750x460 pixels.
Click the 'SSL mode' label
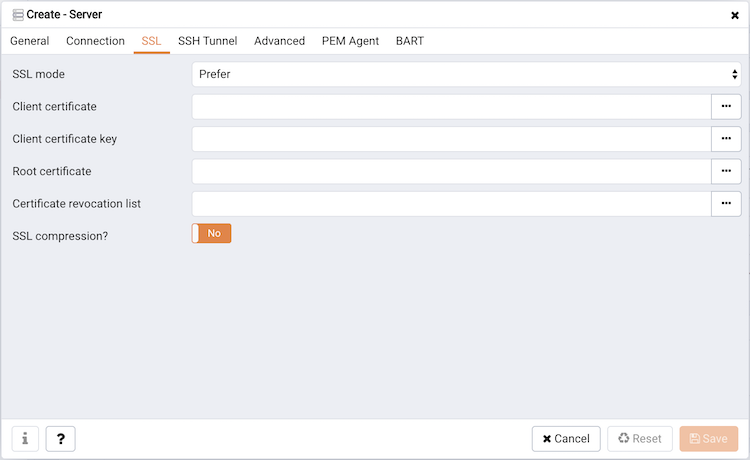(38, 74)
